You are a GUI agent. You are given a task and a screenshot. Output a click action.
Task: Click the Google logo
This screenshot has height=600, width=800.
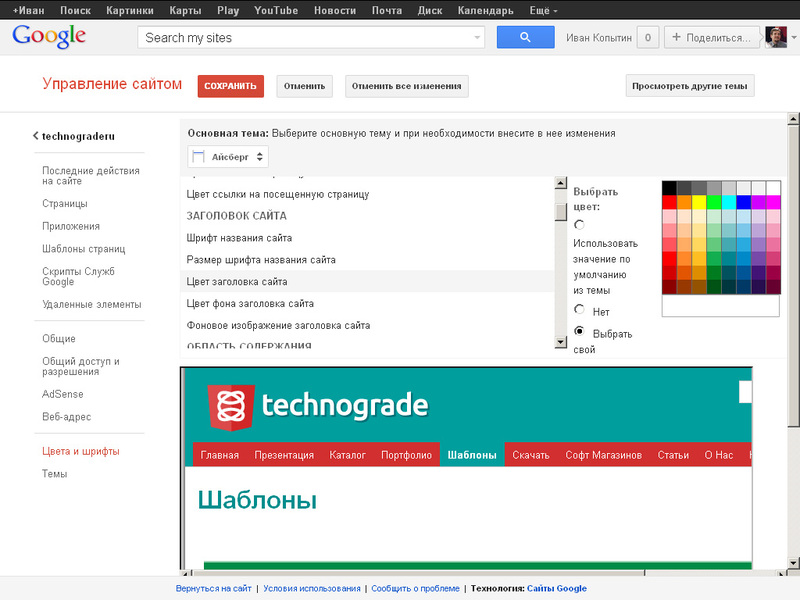pyautogui.click(x=49, y=37)
